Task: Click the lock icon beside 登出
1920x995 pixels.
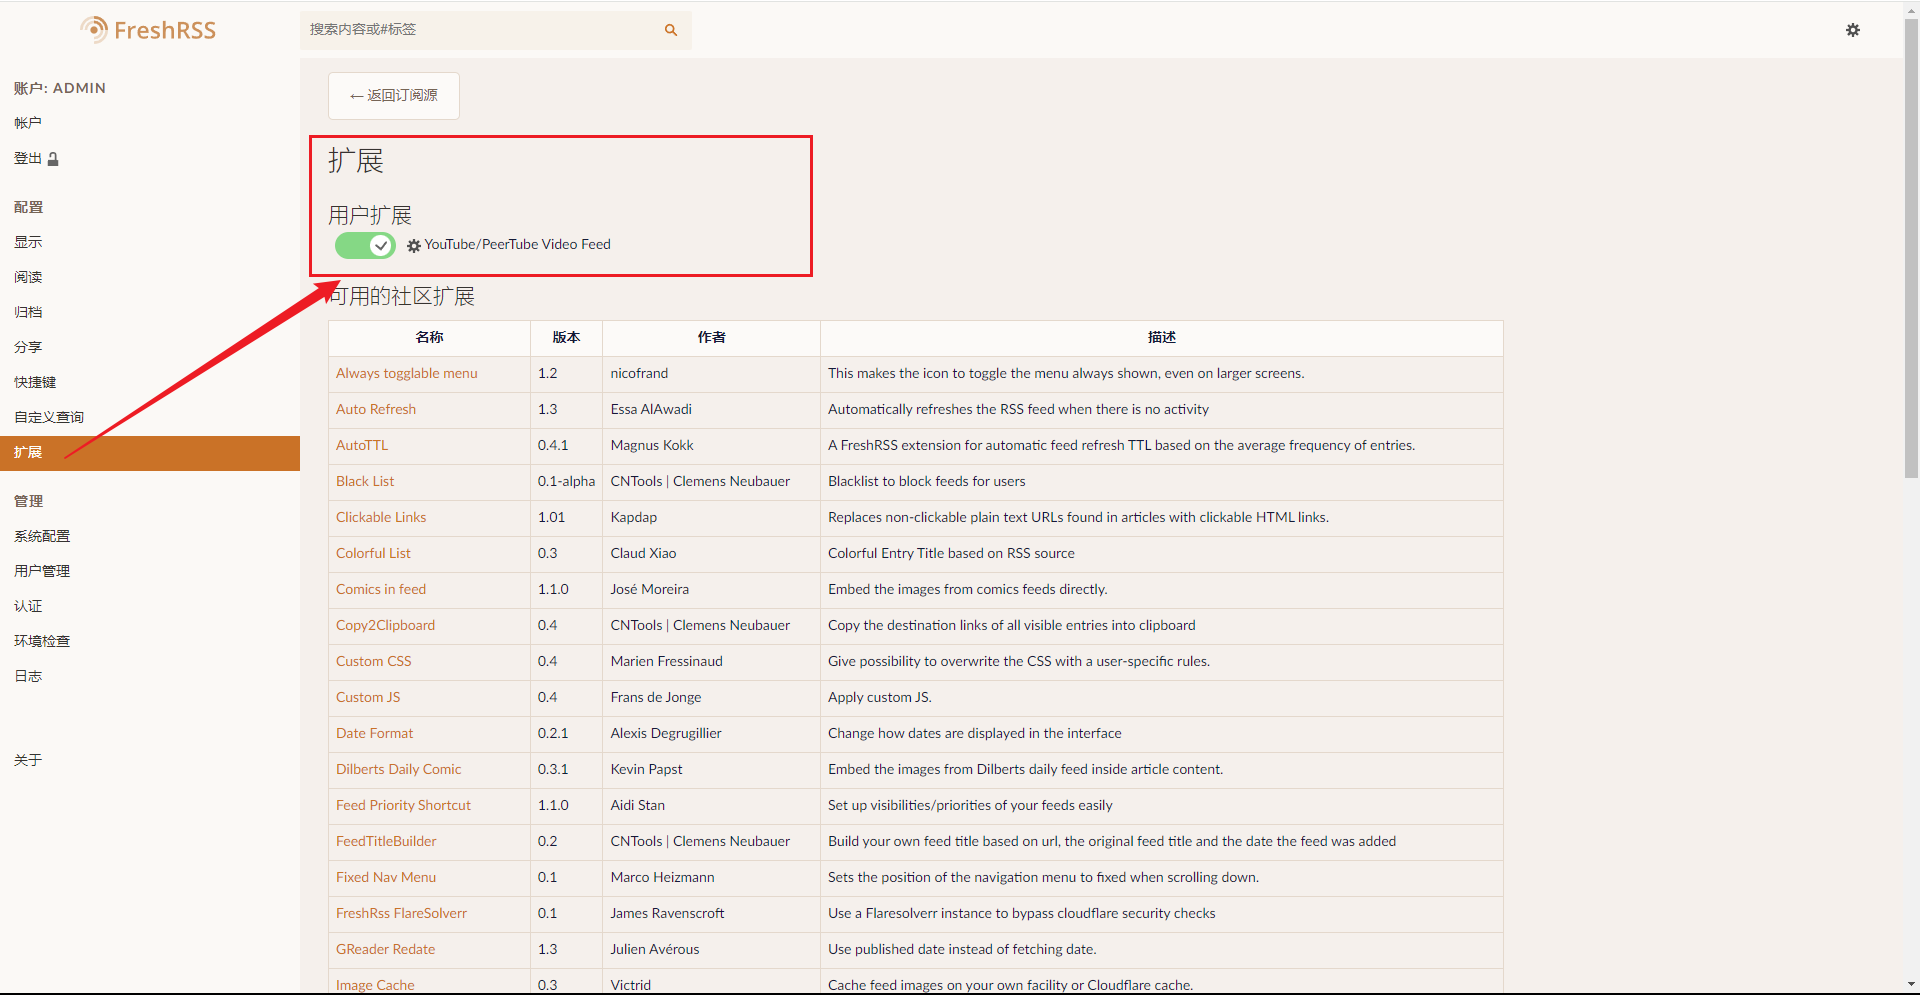Action: click(x=53, y=159)
